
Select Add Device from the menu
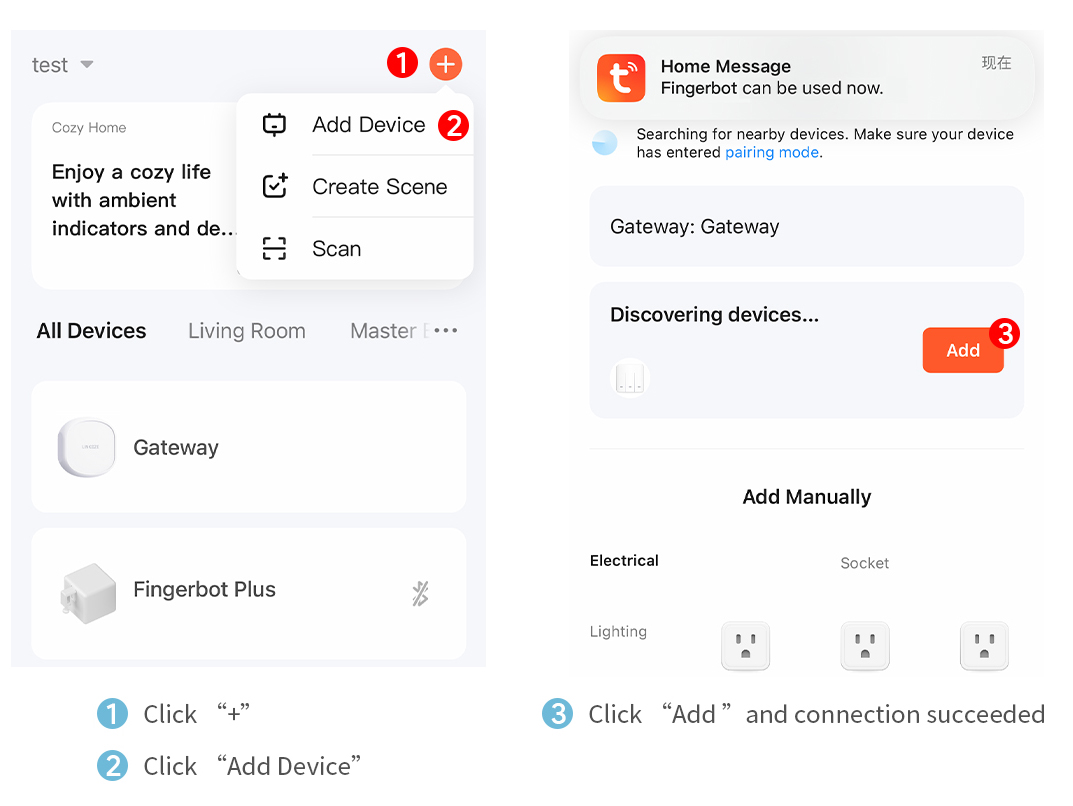(368, 125)
